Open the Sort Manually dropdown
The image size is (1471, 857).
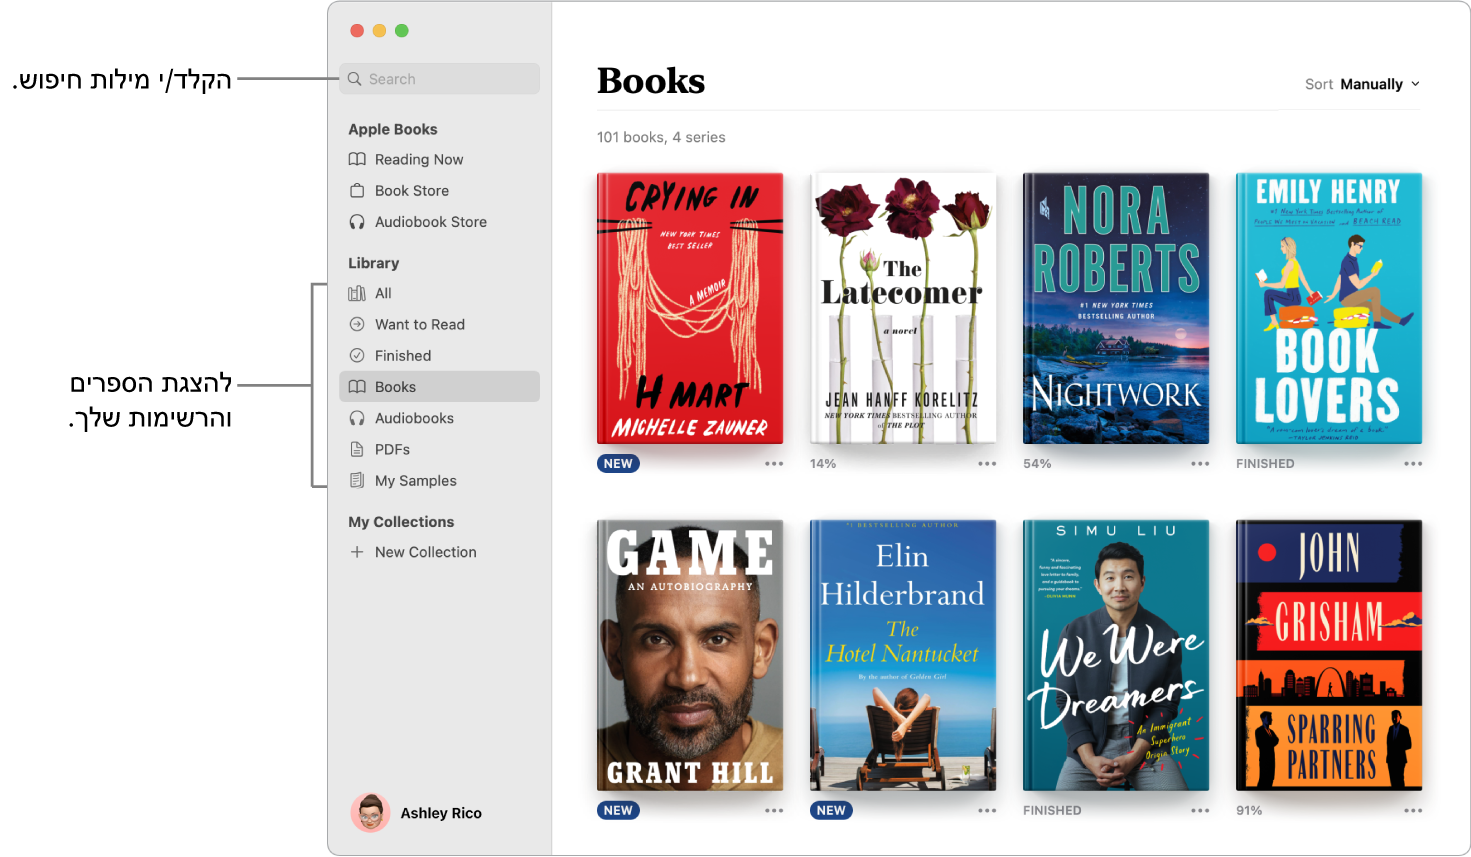(1362, 84)
